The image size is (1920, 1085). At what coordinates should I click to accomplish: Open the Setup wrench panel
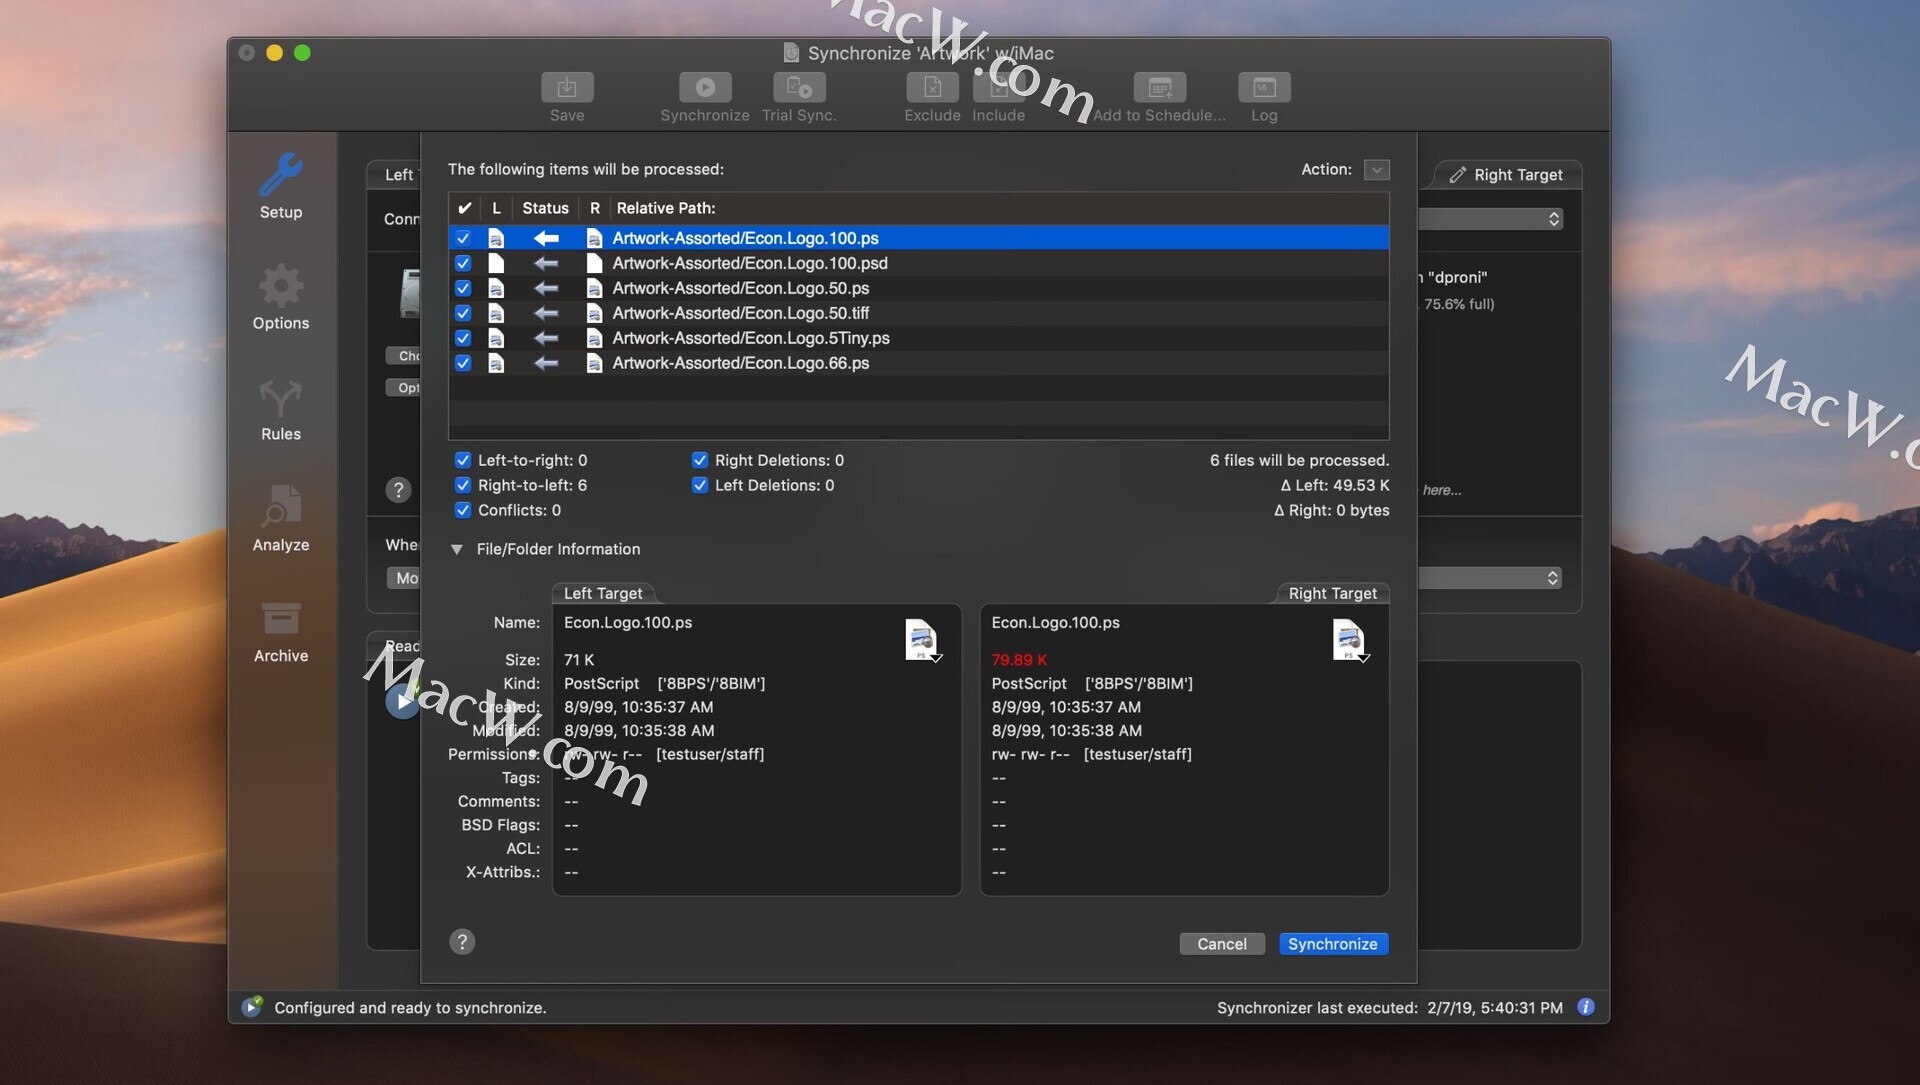(x=280, y=186)
